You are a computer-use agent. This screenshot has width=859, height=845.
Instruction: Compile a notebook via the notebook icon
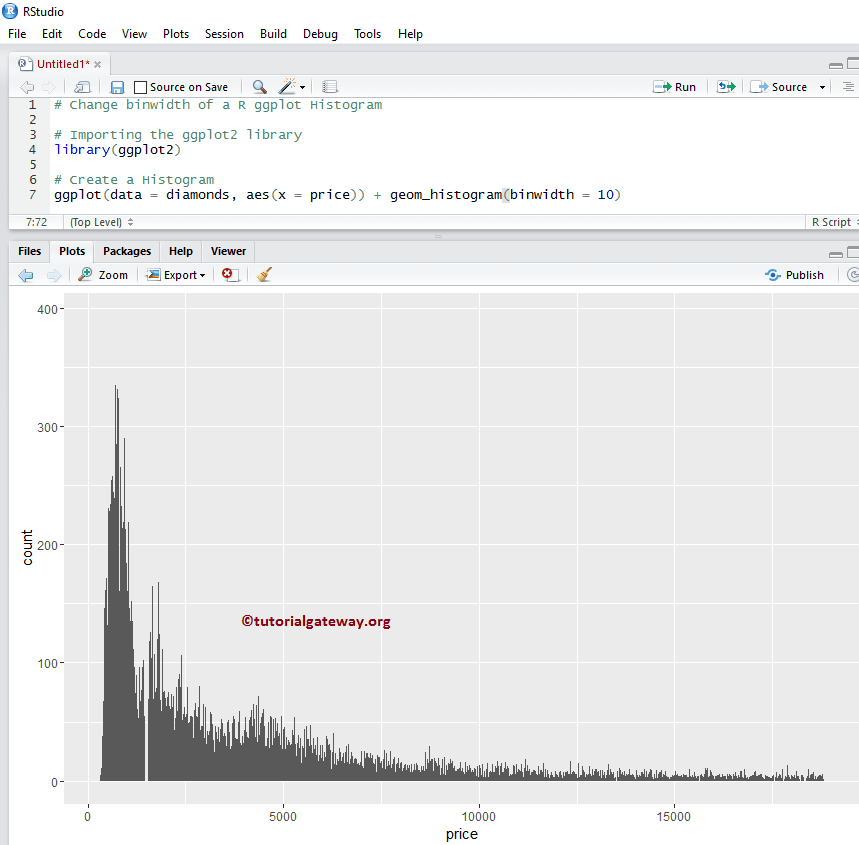point(330,87)
